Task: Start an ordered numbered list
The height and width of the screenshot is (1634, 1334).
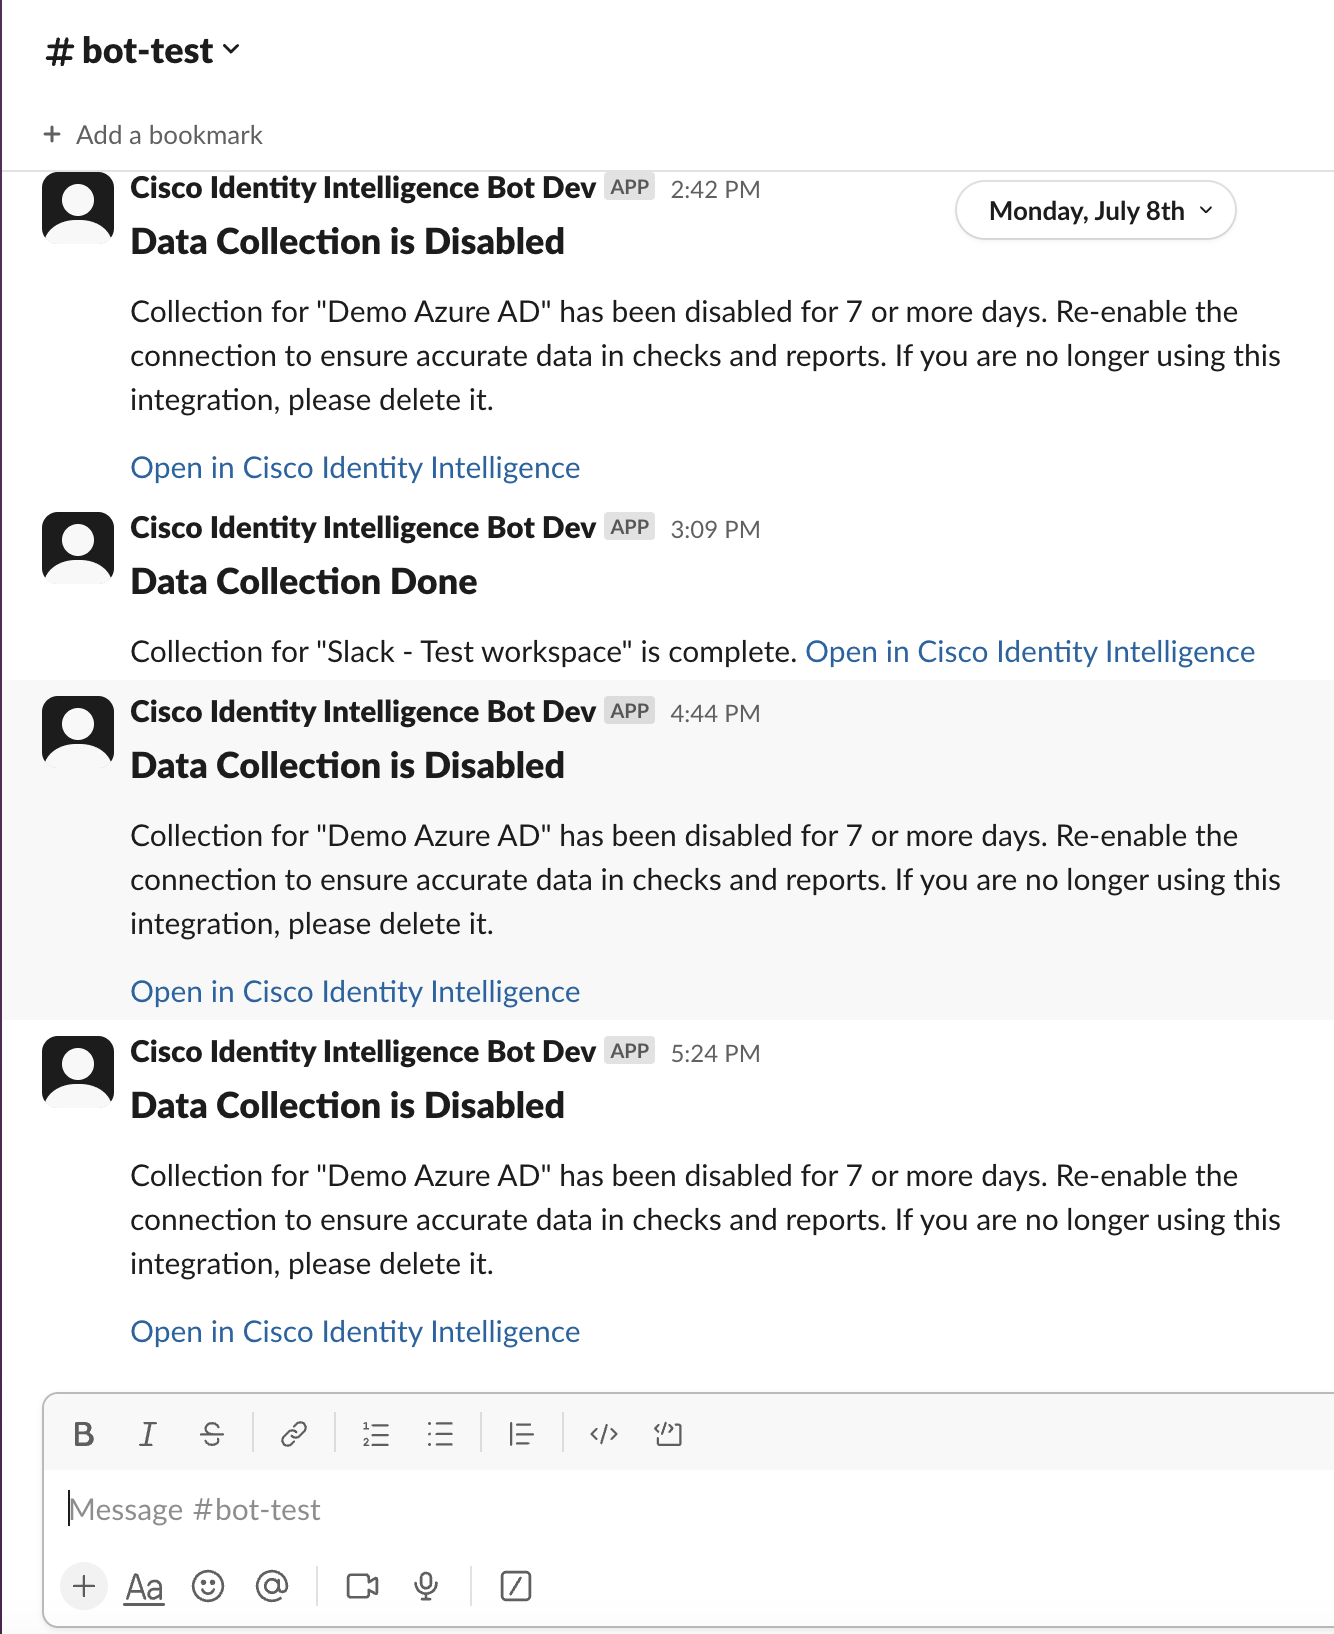Action: pos(376,1434)
